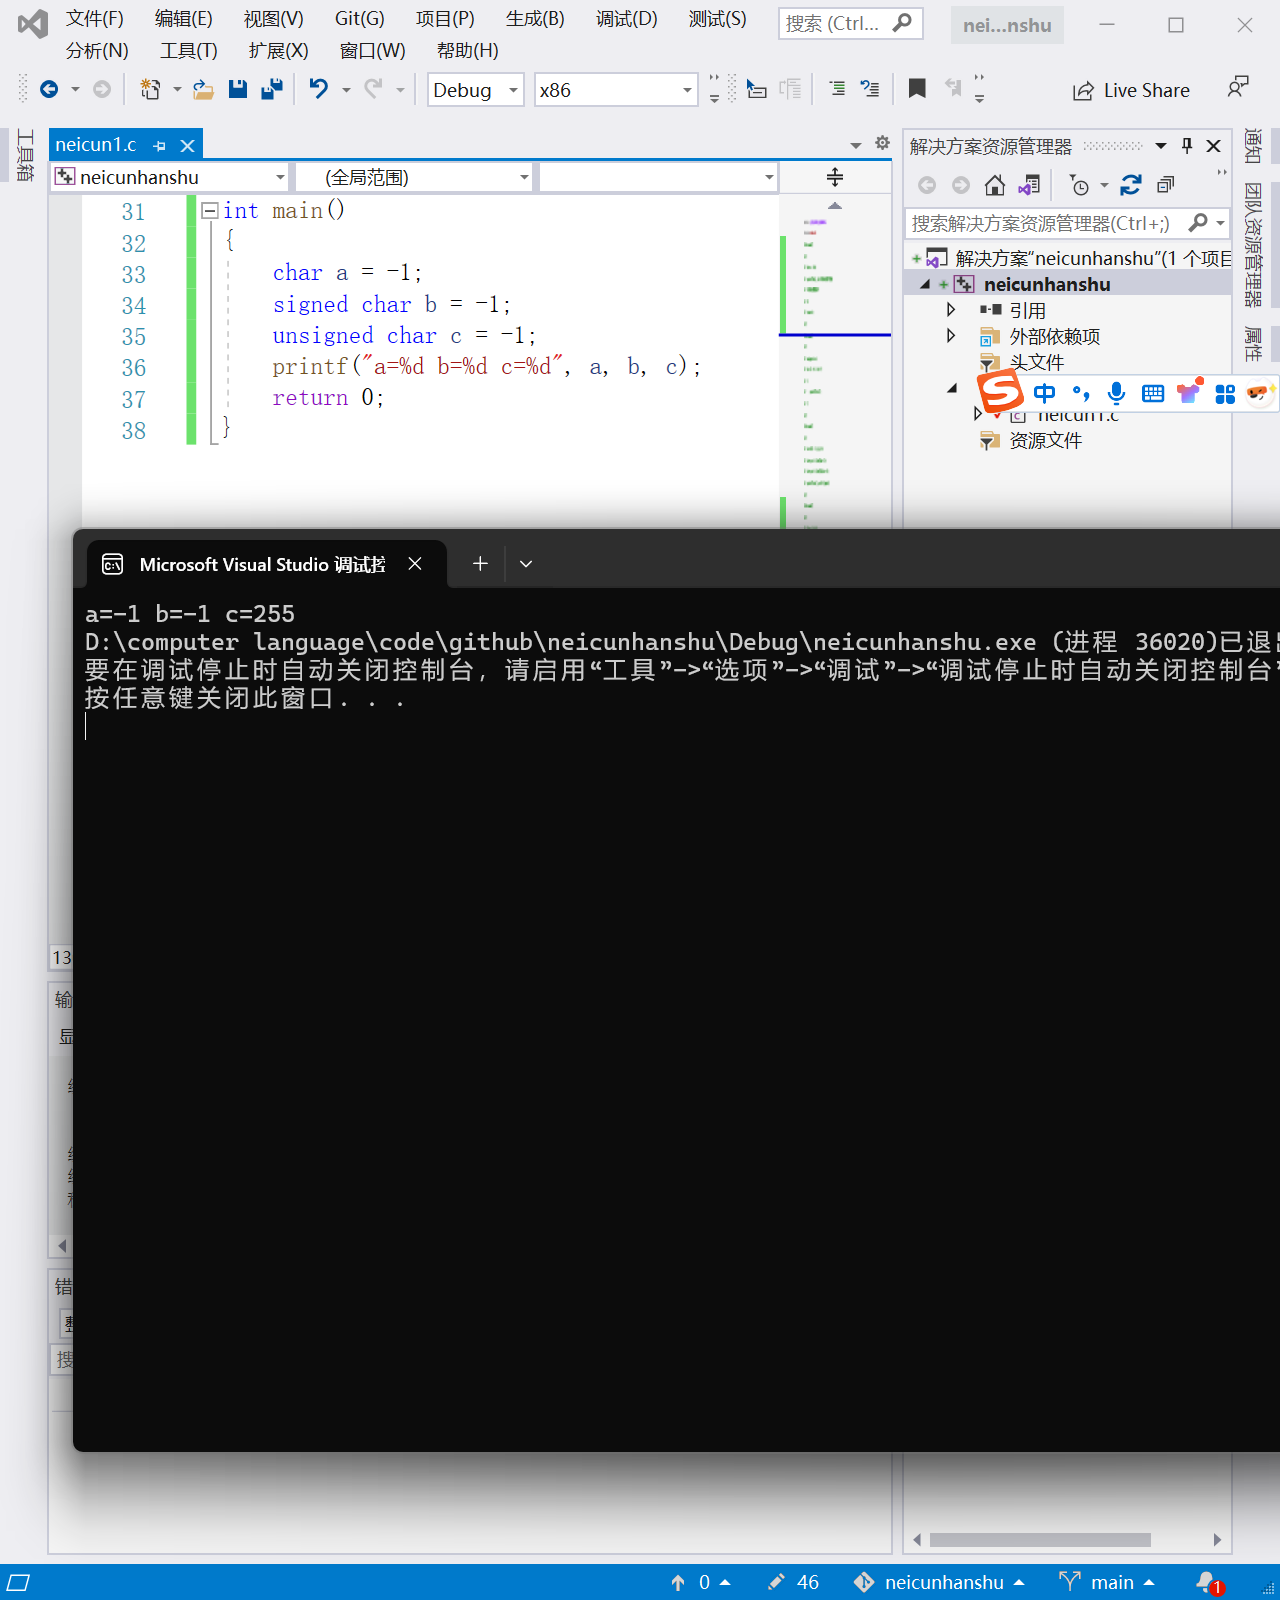This screenshot has width=1280, height=1600.
Task: Click the skin shirt icon on IME bar
Action: tap(1189, 392)
